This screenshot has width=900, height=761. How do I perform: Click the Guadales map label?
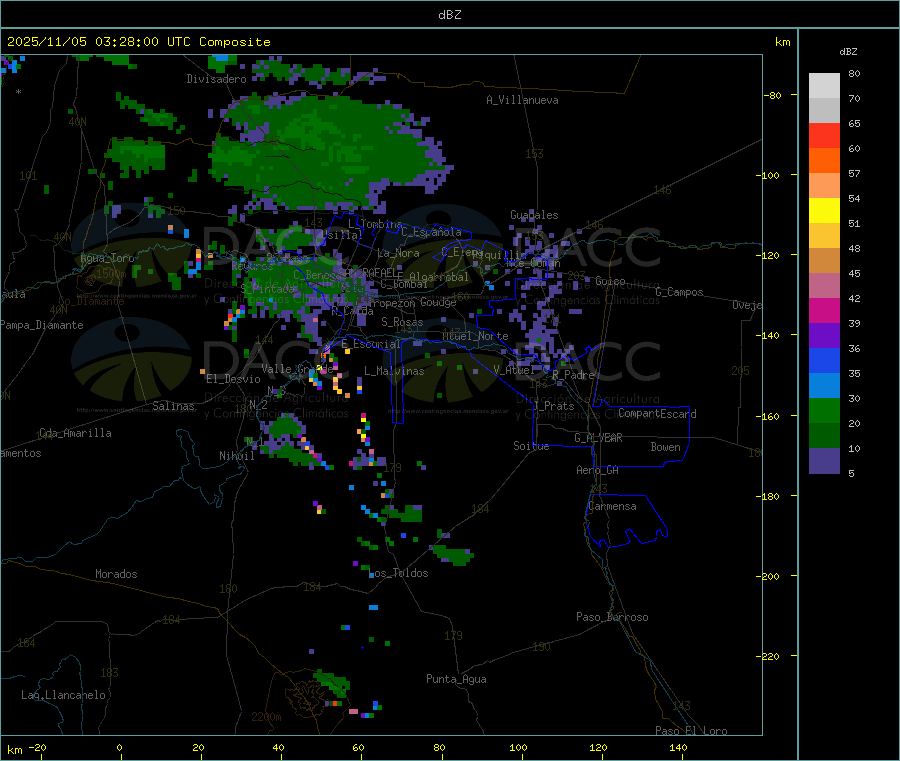coord(534,215)
